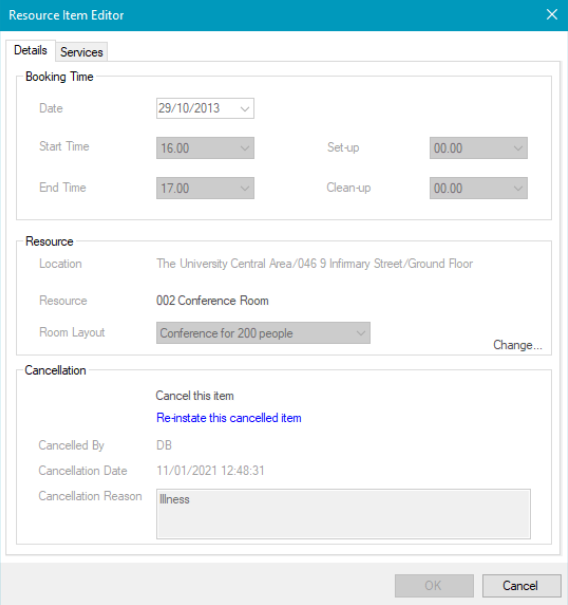Expand the Start Time dropdown arrow
The width and height of the screenshot is (568, 605).
coord(245,148)
